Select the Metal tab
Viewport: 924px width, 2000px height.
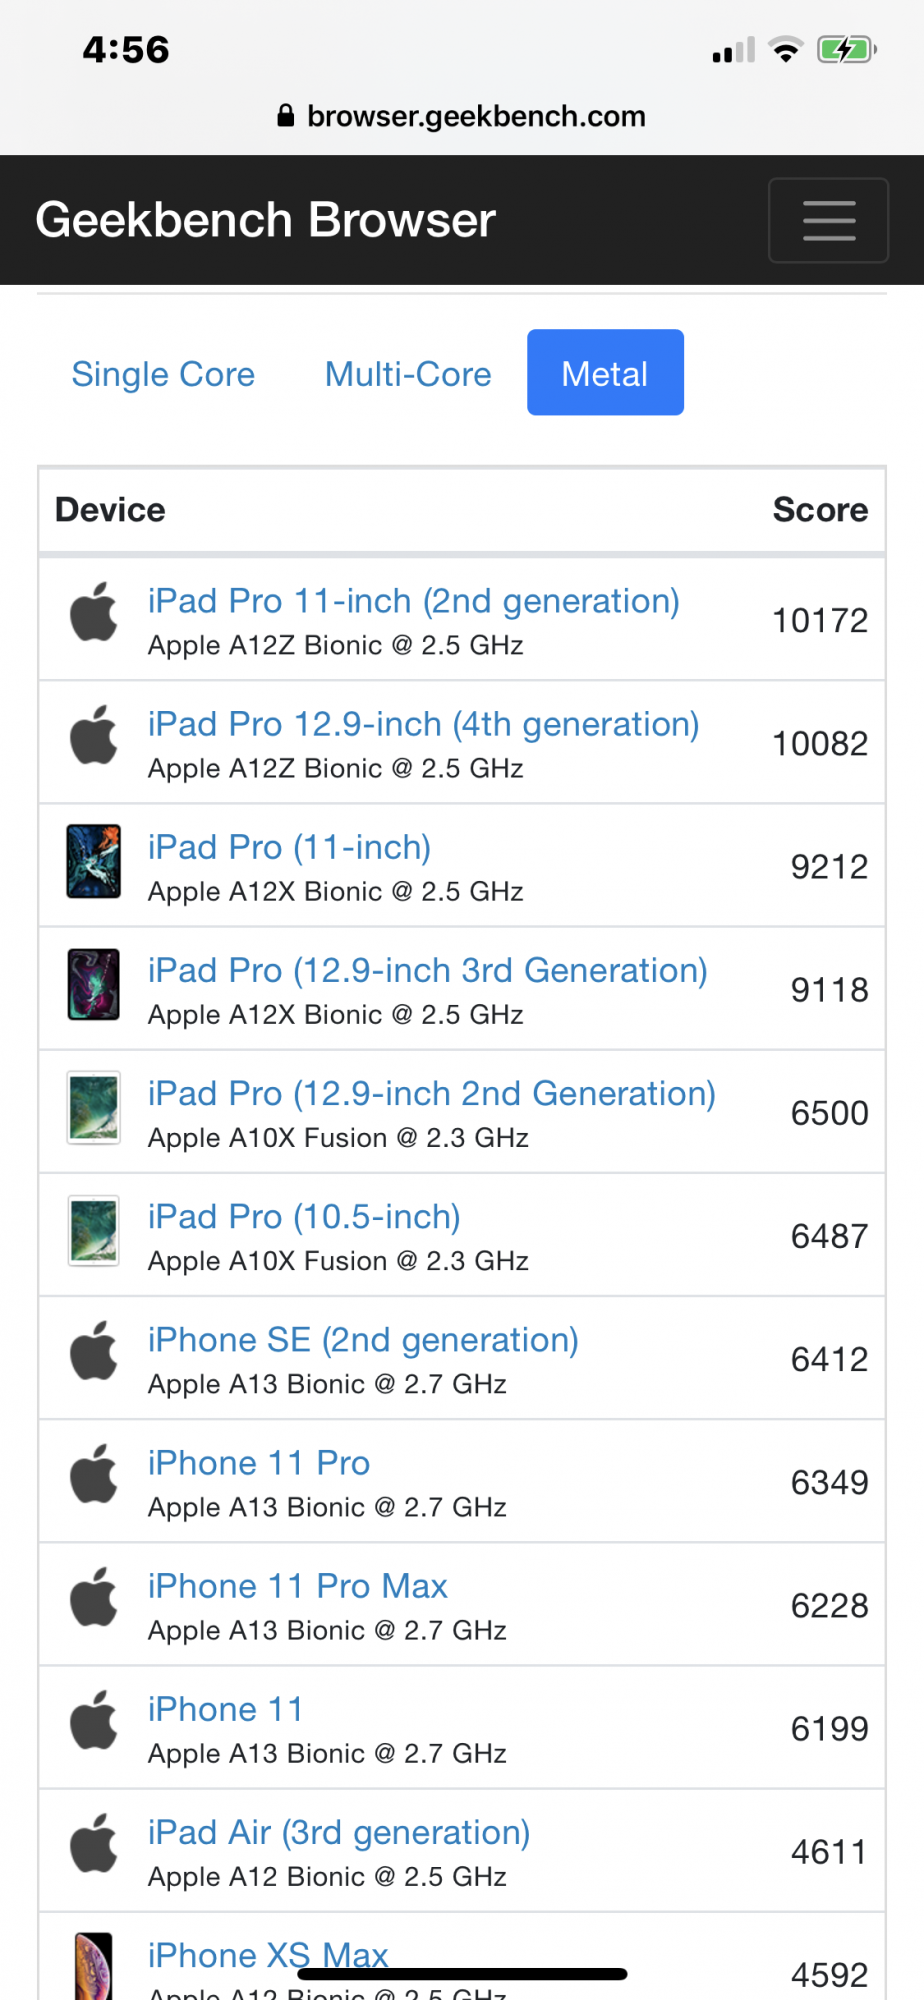coord(605,372)
